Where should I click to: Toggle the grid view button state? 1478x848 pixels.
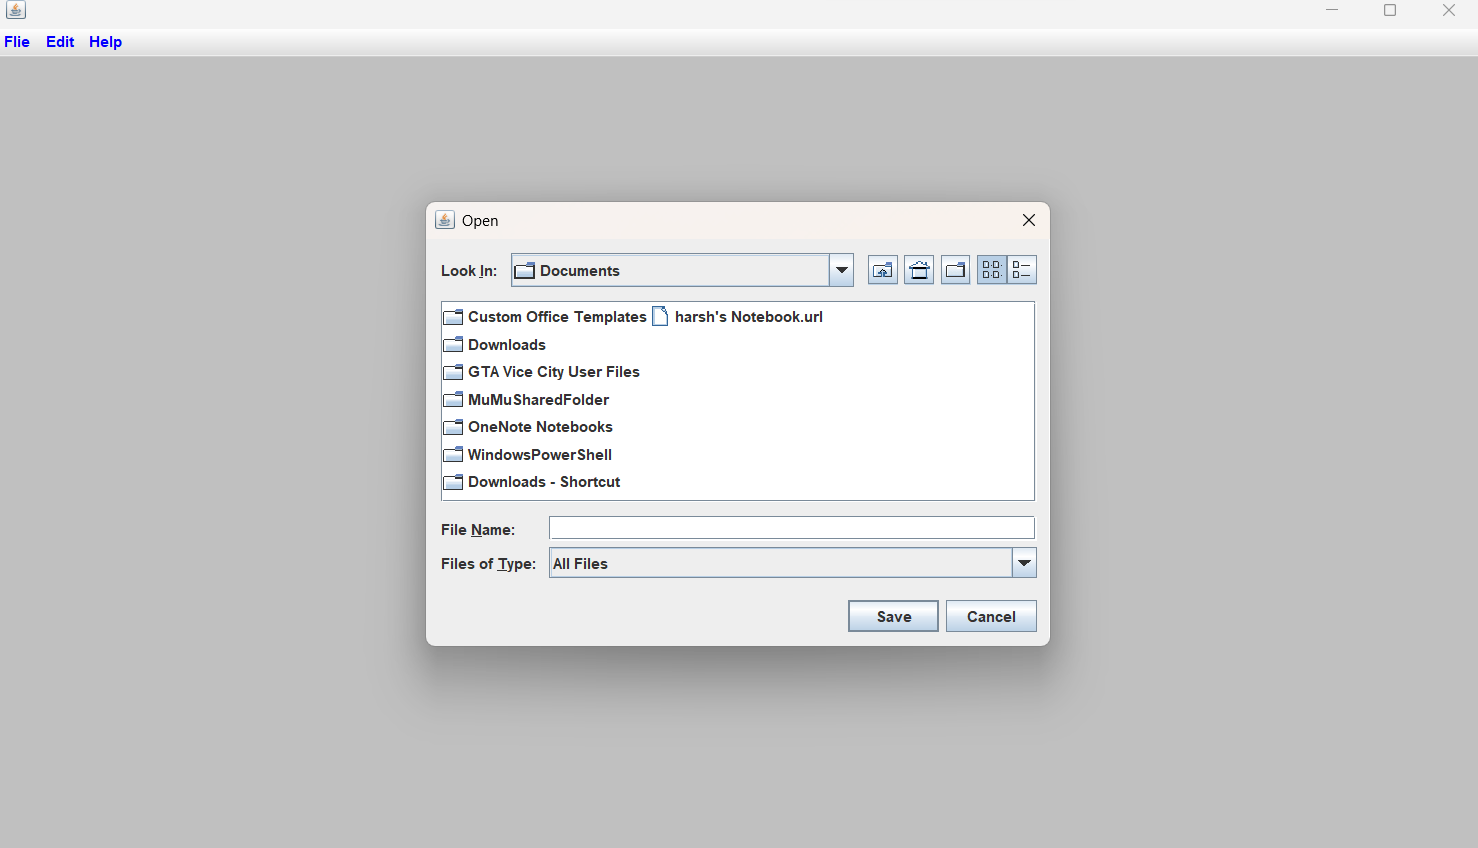pyautogui.click(x=991, y=269)
